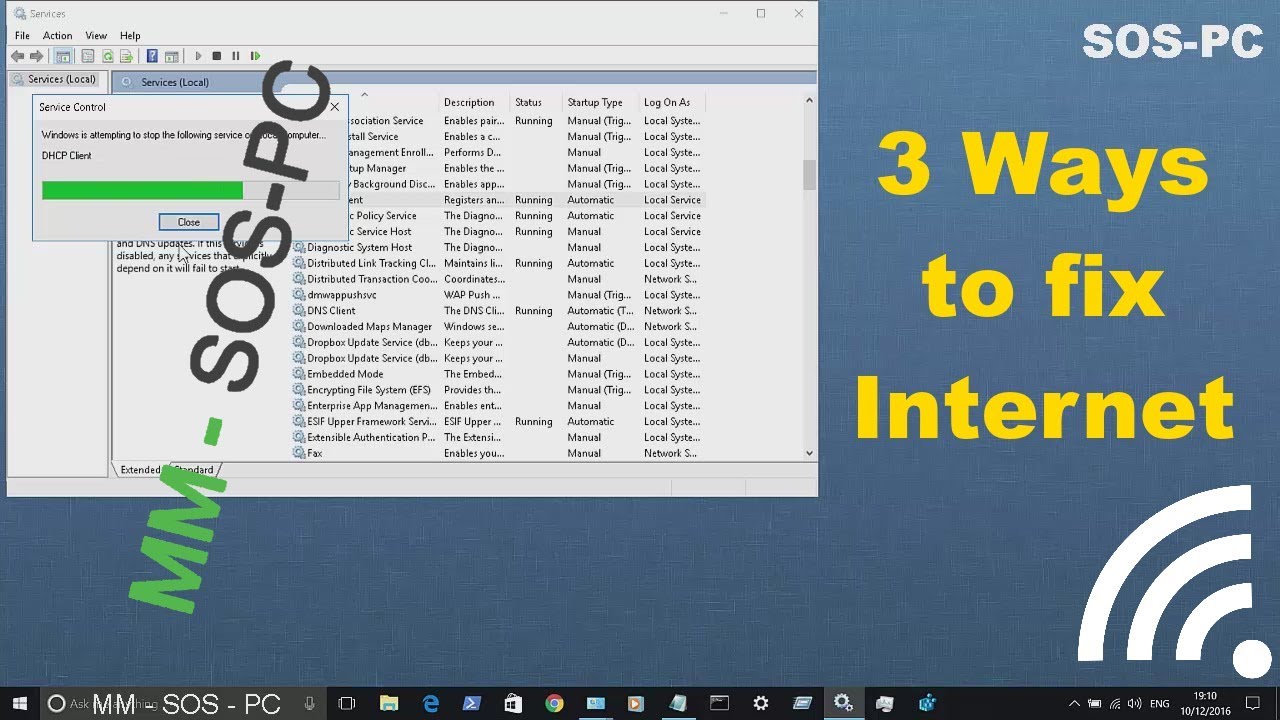Open Command Prompt from the taskbar
The image size is (1280, 720).
[x=719, y=703]
